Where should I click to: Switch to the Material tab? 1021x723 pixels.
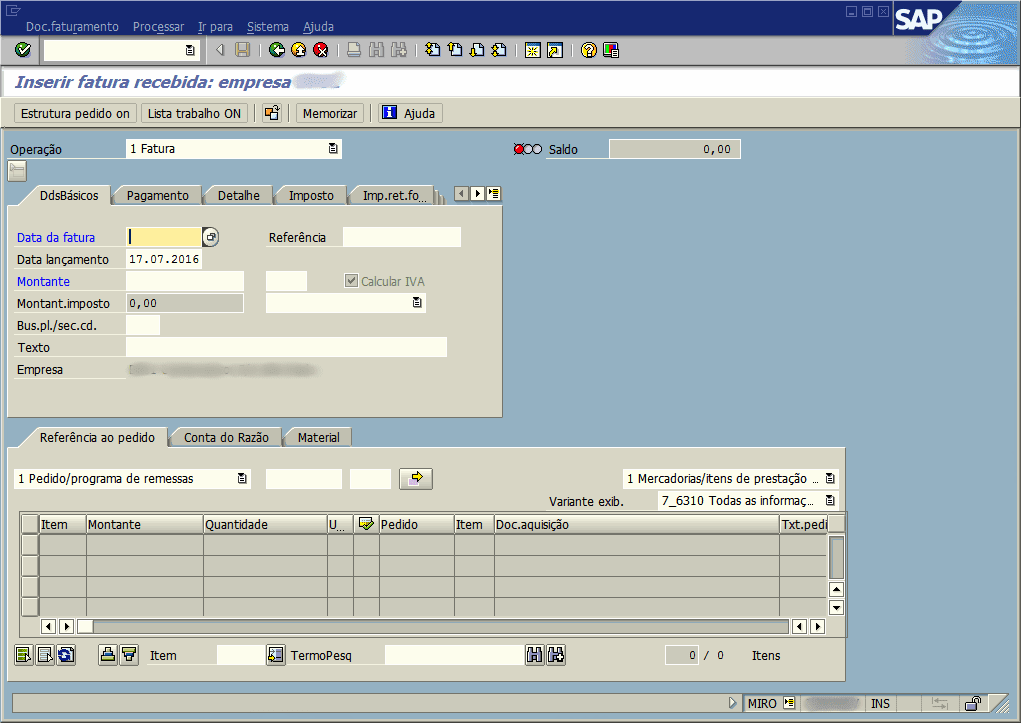coord(318,438)
